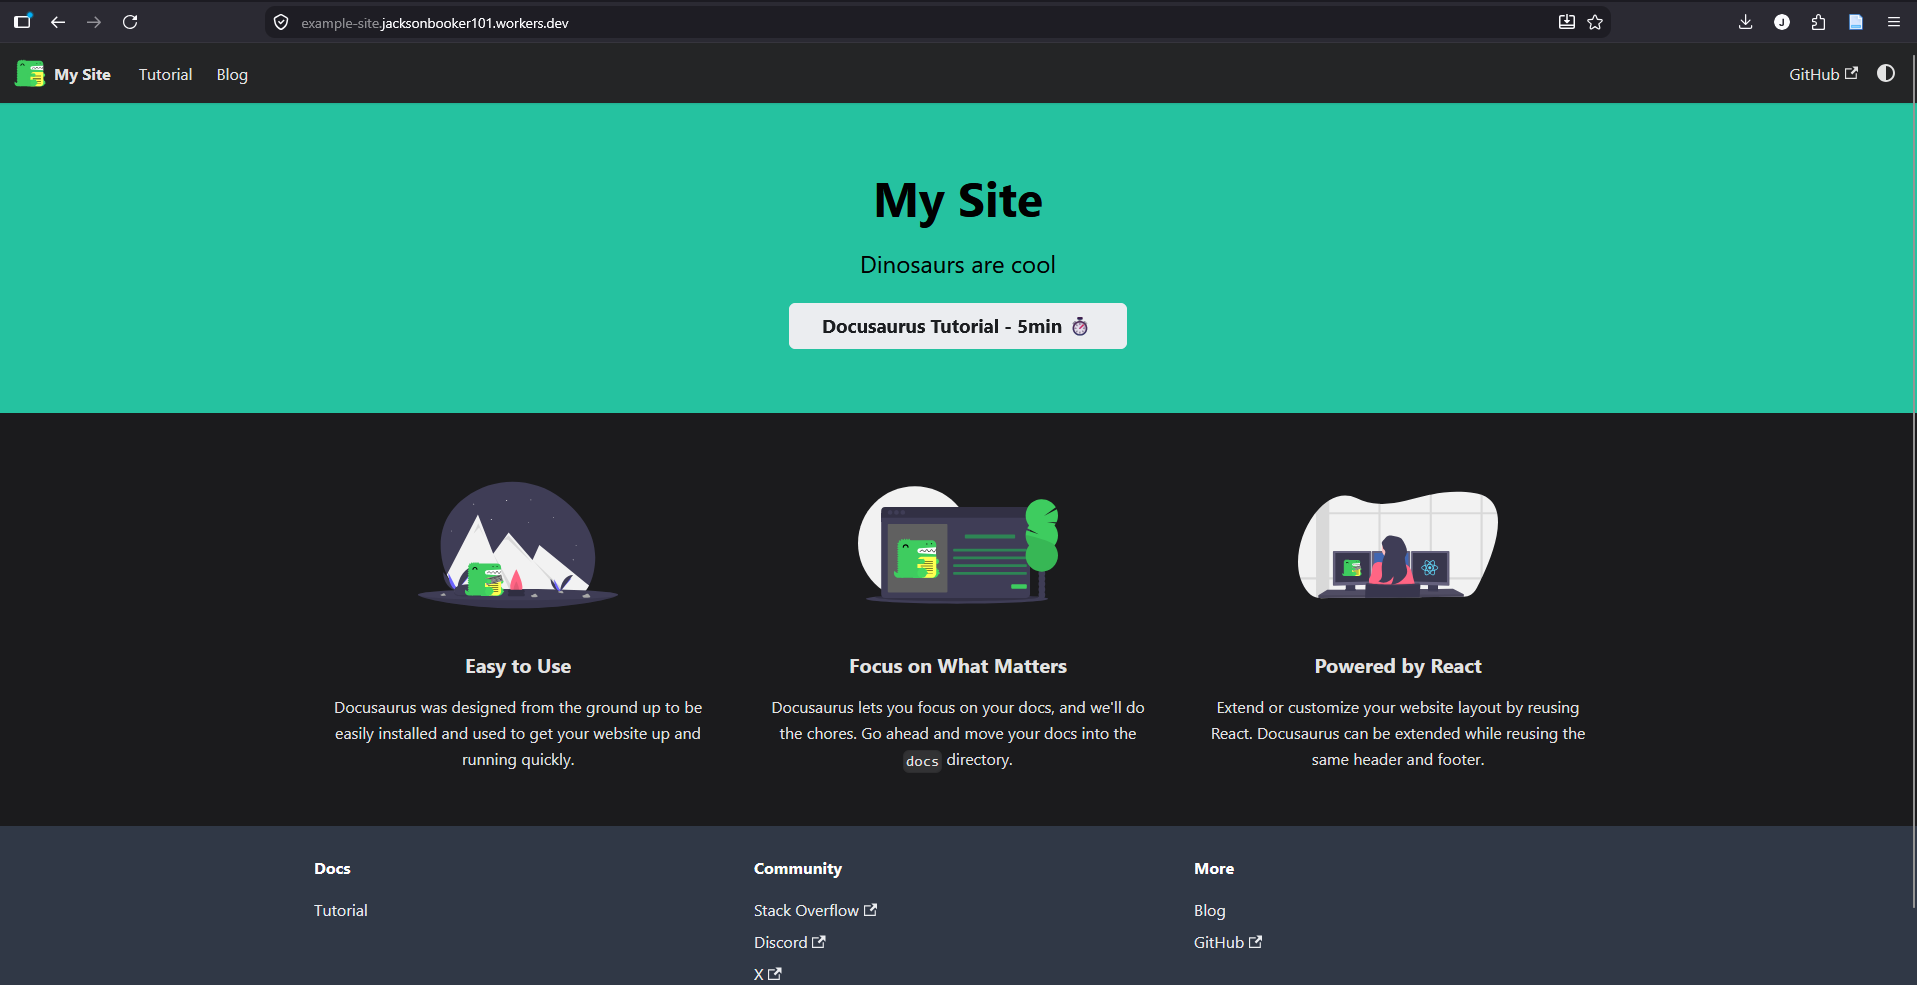Toggle dark and light mode switch
The width and height of the screenshot is (1917, 985).
pyautogui.click(x=1886, y=73)
